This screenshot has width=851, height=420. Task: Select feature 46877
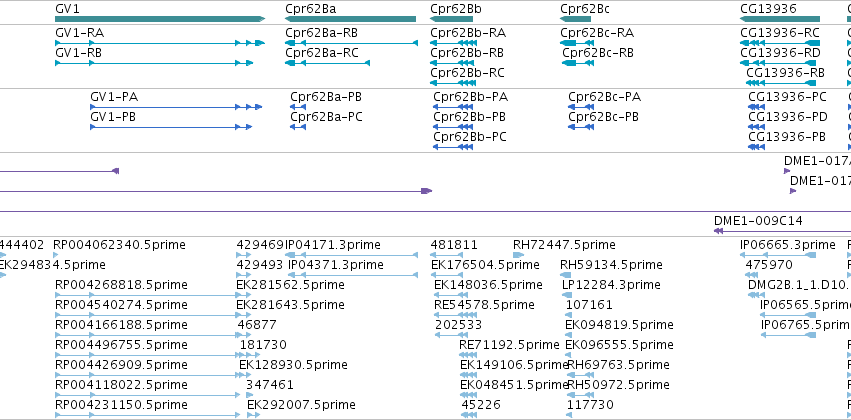coord(257,325)
